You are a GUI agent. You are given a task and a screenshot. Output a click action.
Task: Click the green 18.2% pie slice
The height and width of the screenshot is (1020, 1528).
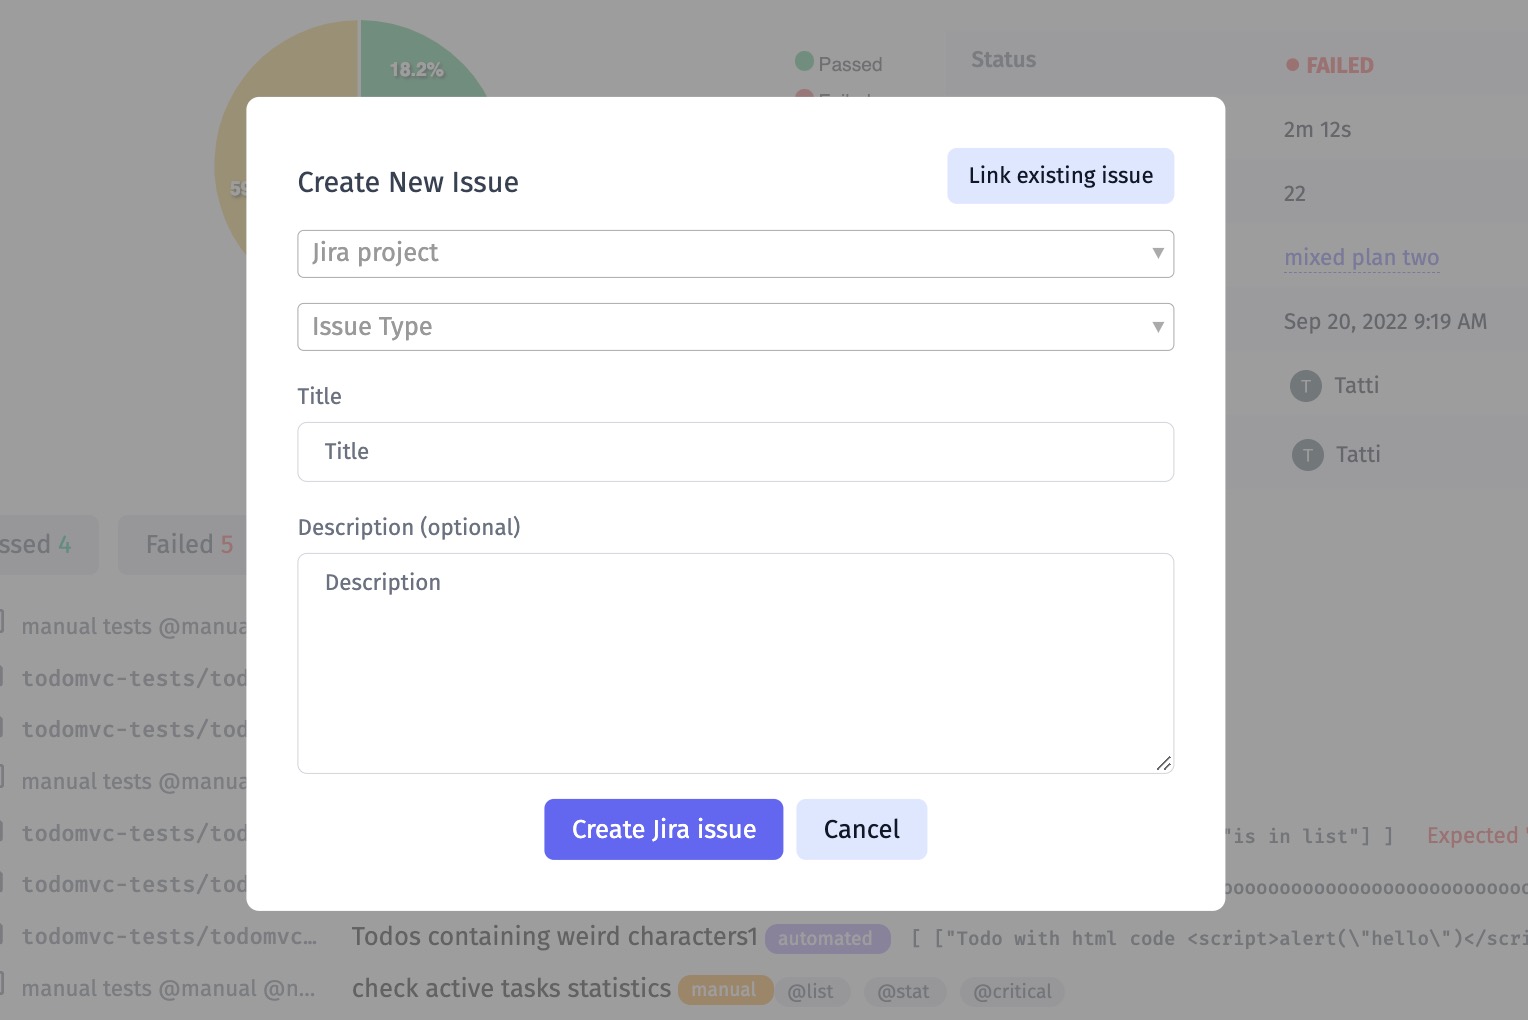click(415, 70)
